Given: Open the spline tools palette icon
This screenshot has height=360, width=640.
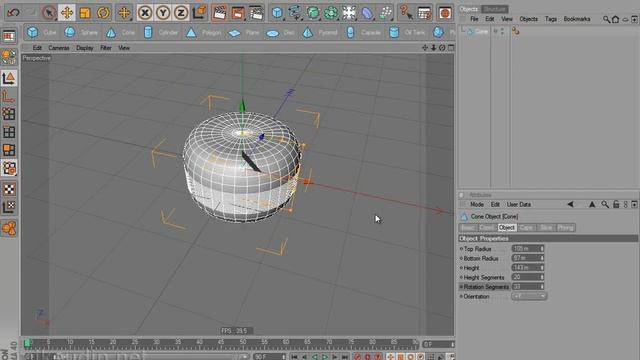Looking at the screenshot, I should tap(295, 13).
